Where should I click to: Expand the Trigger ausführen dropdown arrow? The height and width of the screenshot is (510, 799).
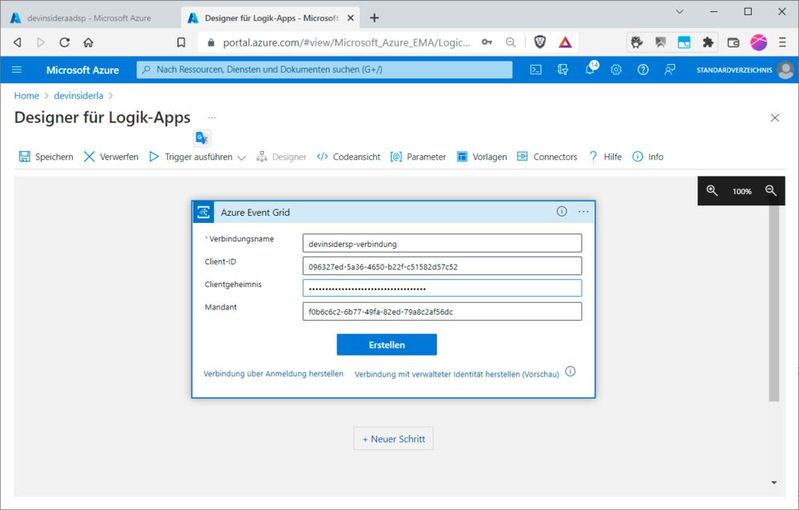(242, 157)
